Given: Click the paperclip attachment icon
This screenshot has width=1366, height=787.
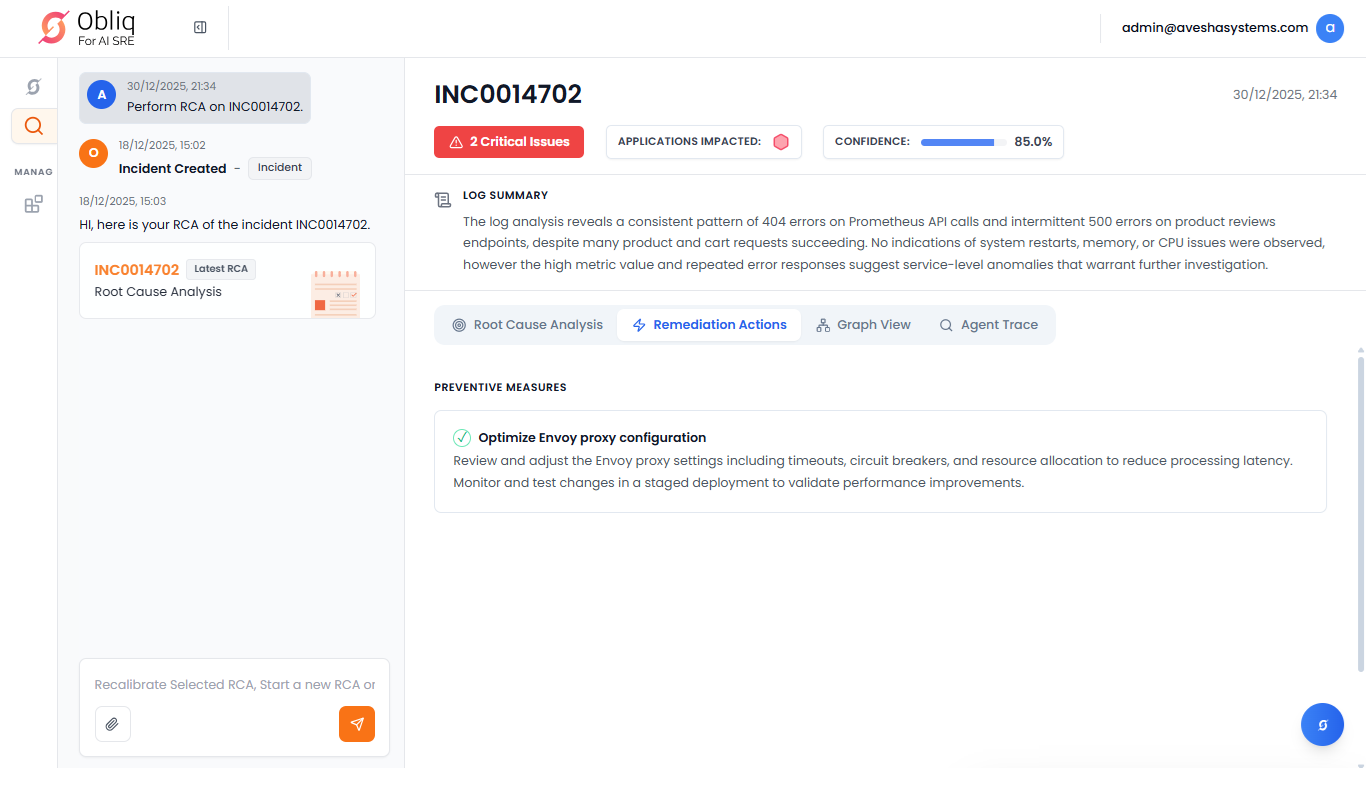Looking at the screenshot, I should [x=113, y=724].
